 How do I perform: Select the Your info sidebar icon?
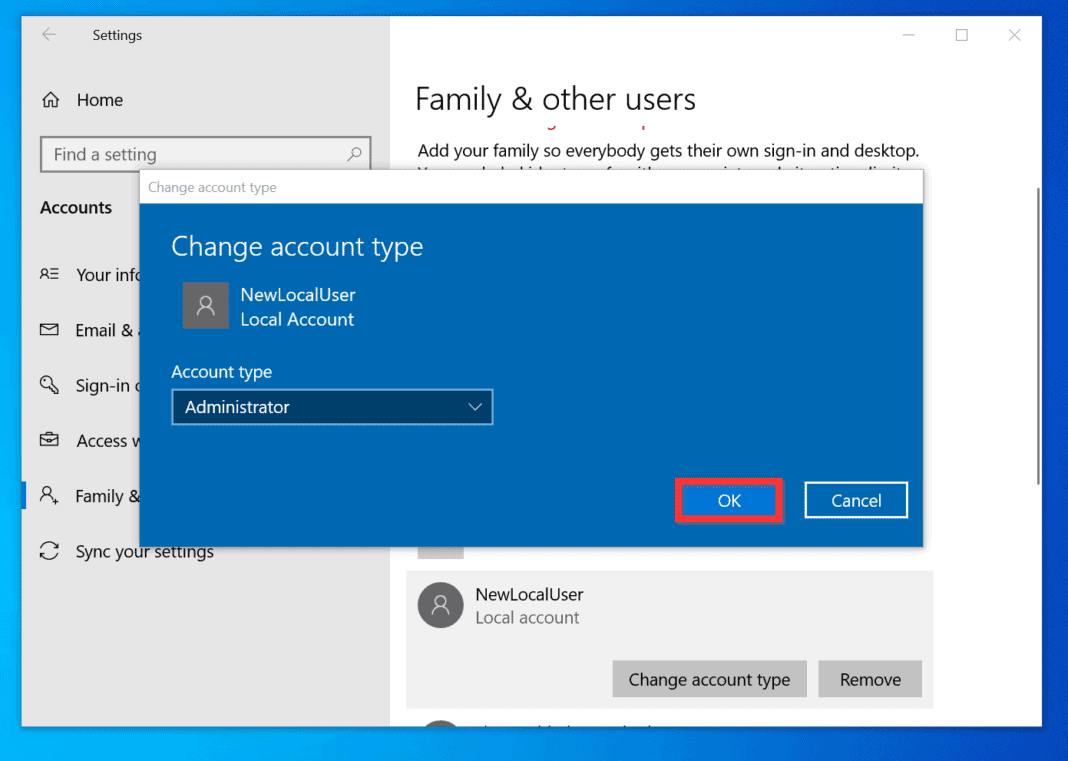[50, 275]
